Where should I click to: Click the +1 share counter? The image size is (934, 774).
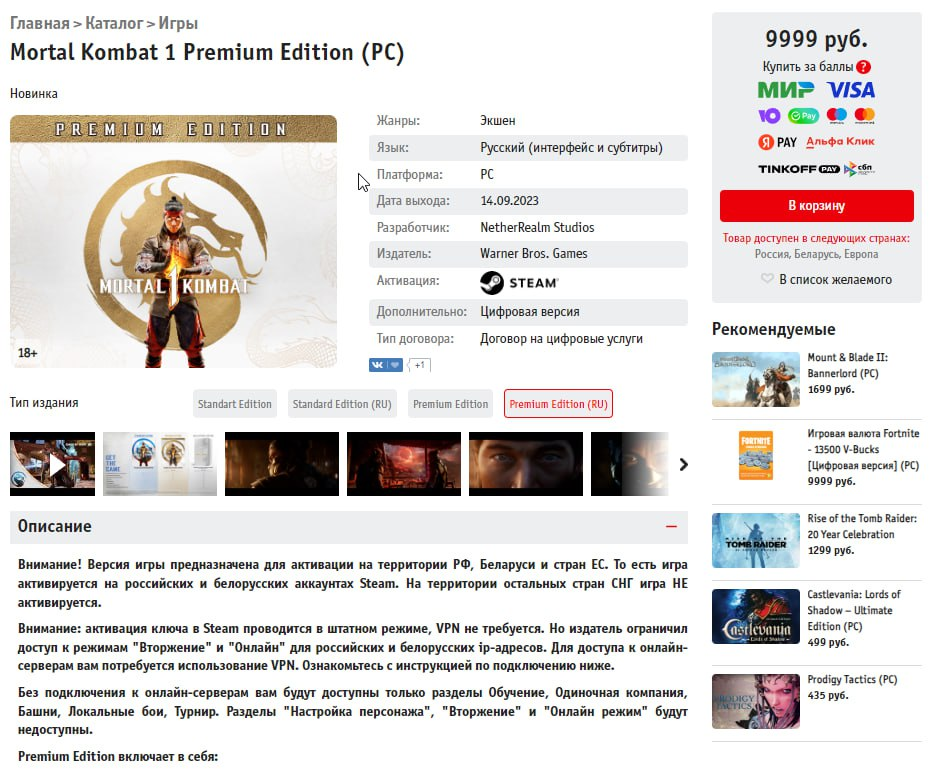click(419, 365)
